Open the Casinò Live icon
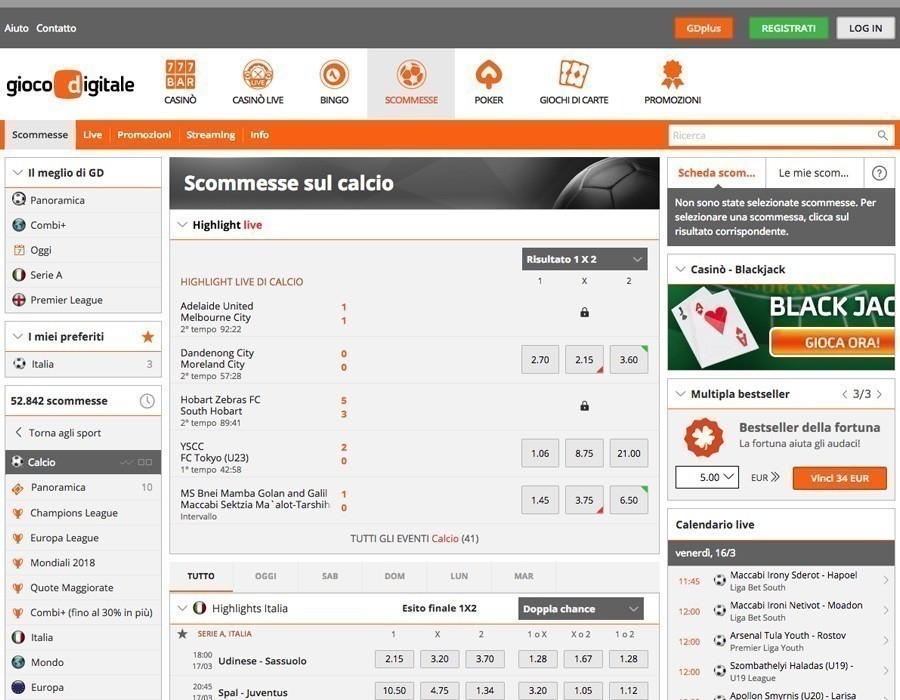This screenshot has width=900, height=700. coord(258,75)
